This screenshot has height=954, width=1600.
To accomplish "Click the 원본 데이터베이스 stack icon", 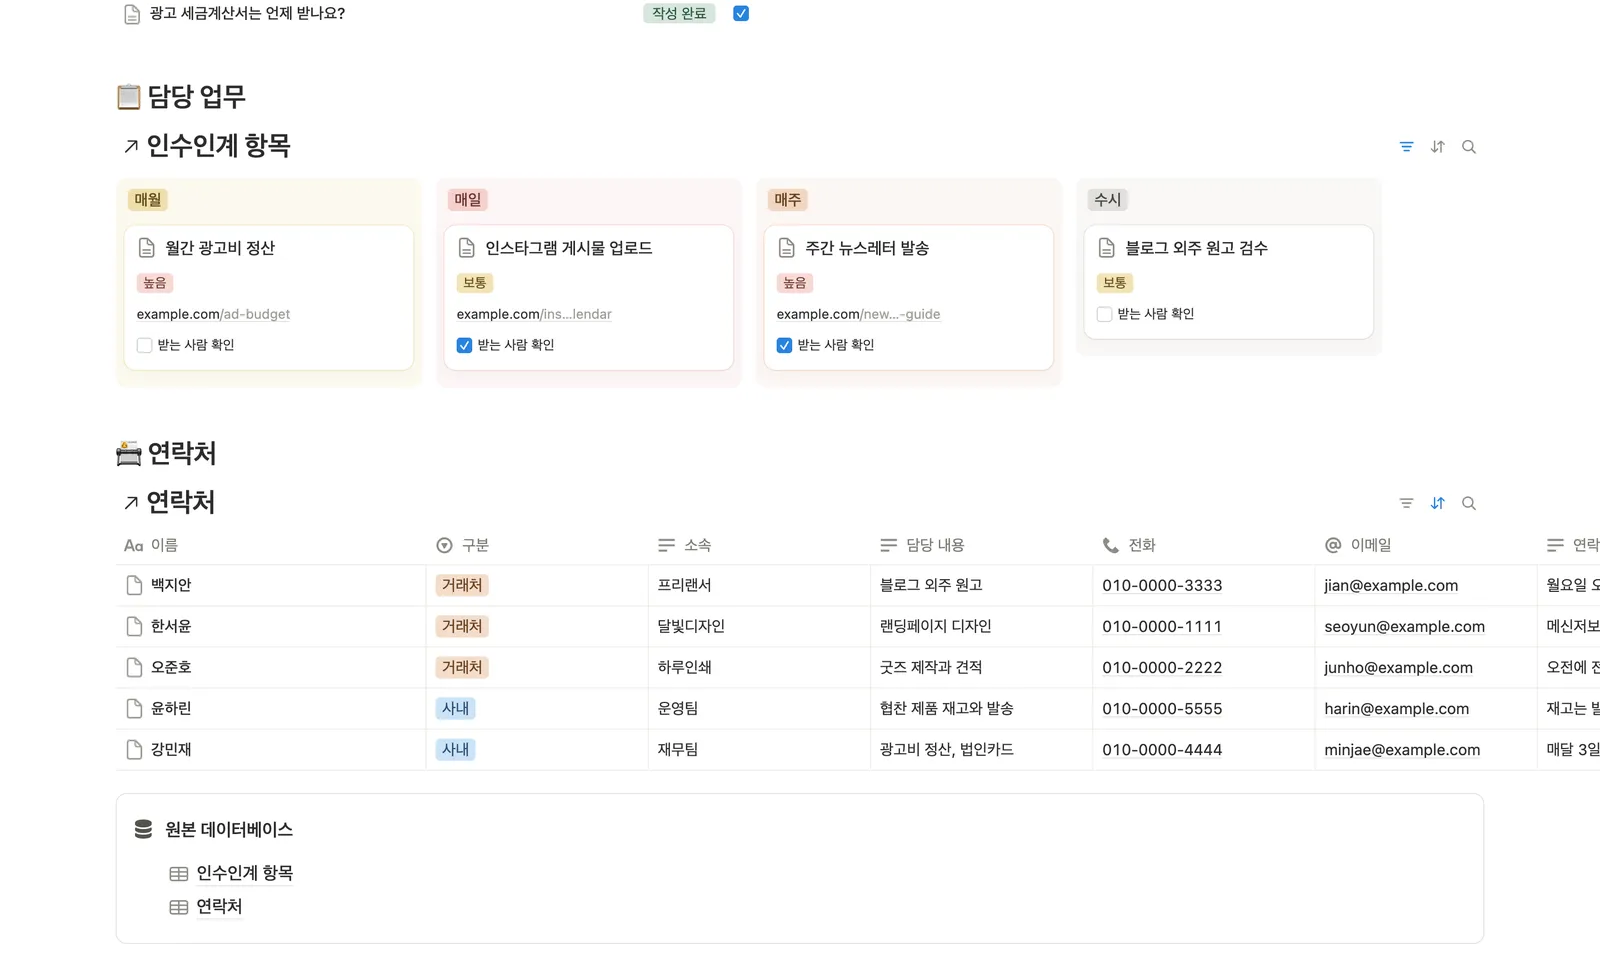I will click(143, 829).
